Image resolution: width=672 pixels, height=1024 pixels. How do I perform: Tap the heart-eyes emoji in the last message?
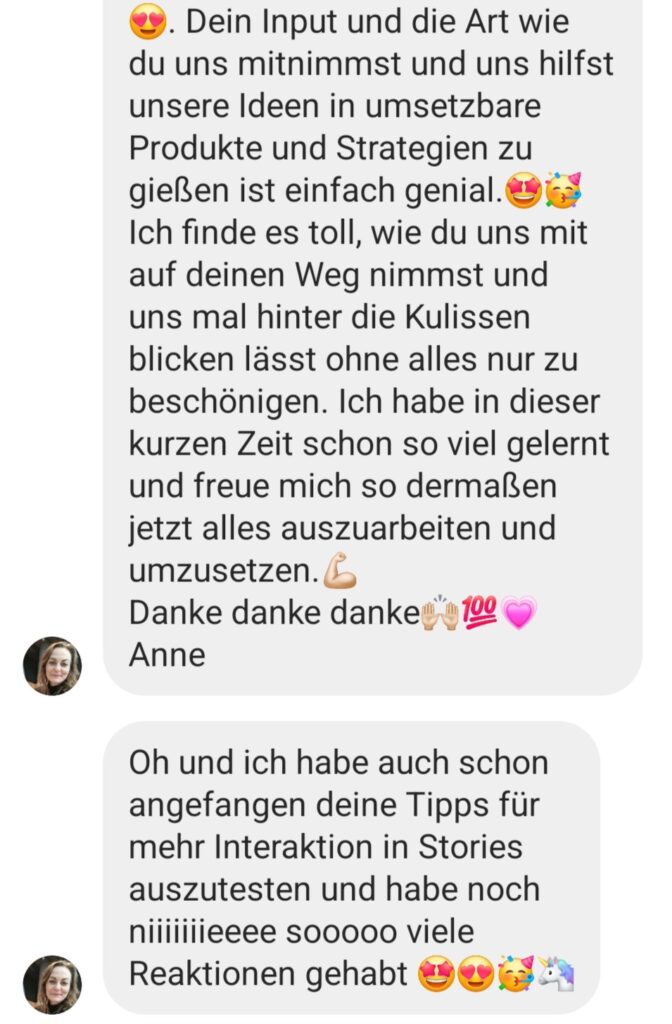(x=475, y=974)
